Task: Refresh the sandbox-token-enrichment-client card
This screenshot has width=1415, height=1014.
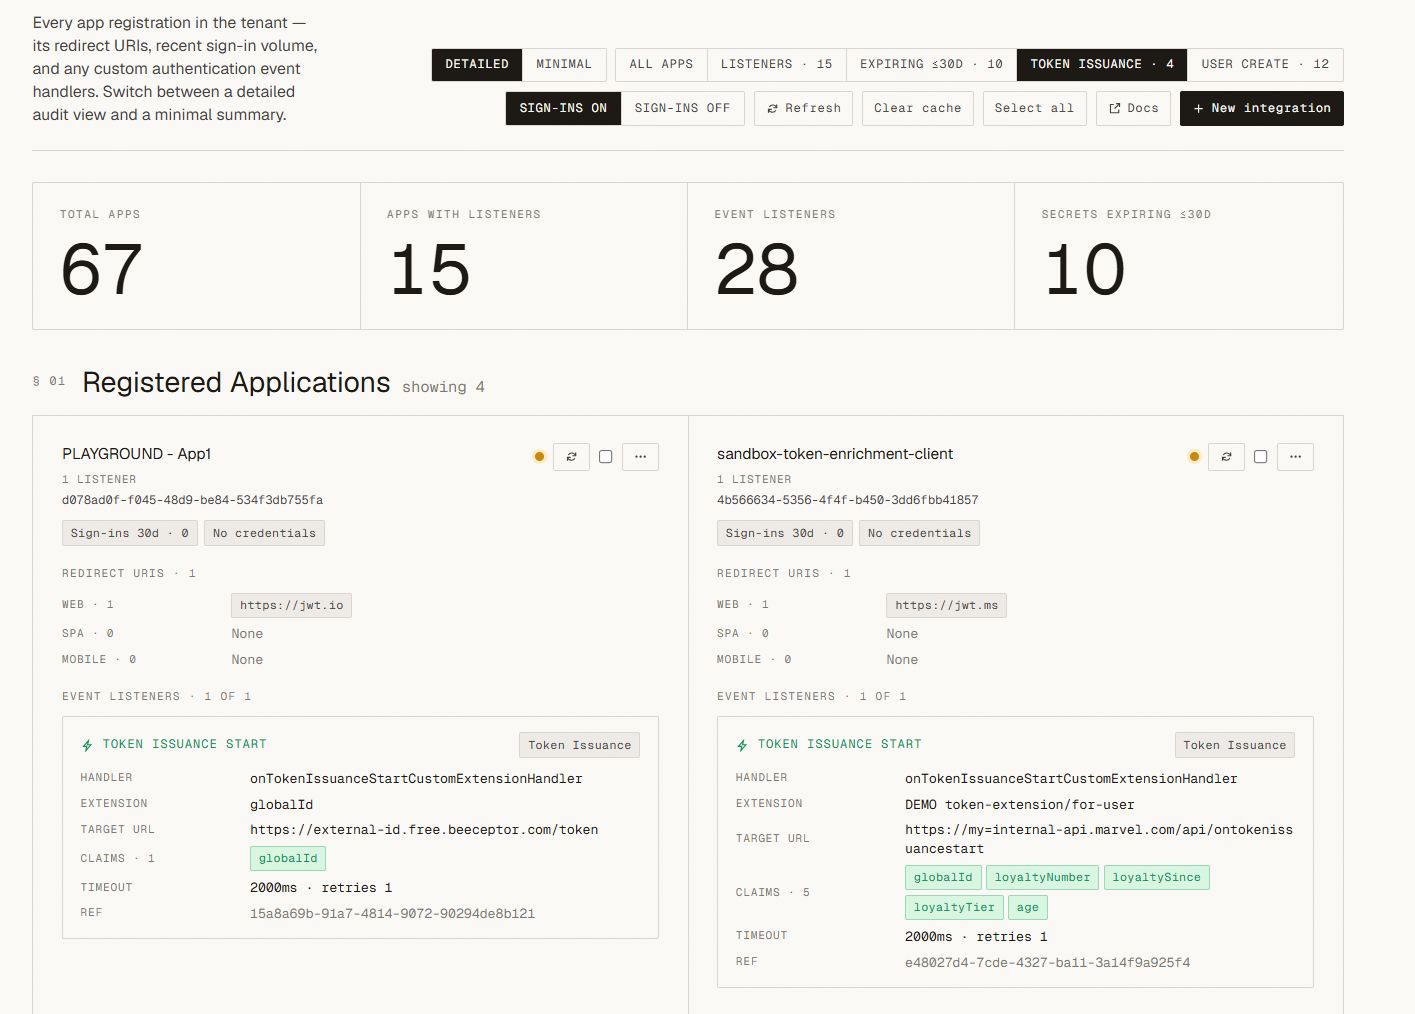Action: (x=1226, y=457)
